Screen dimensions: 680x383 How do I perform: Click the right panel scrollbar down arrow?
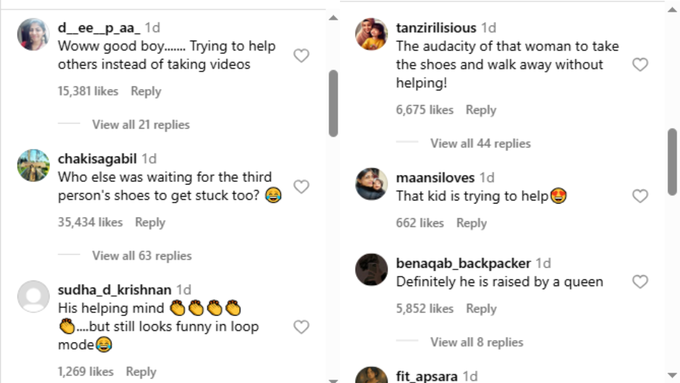pos(672,375)
